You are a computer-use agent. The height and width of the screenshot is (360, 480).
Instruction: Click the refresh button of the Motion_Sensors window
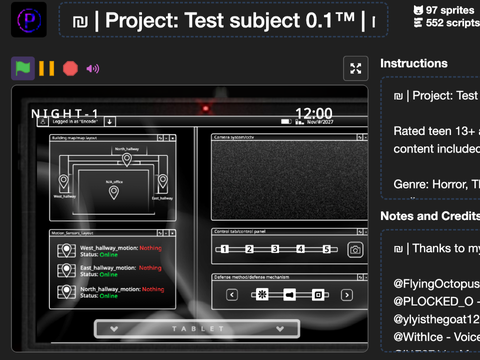tap(160, 233)
